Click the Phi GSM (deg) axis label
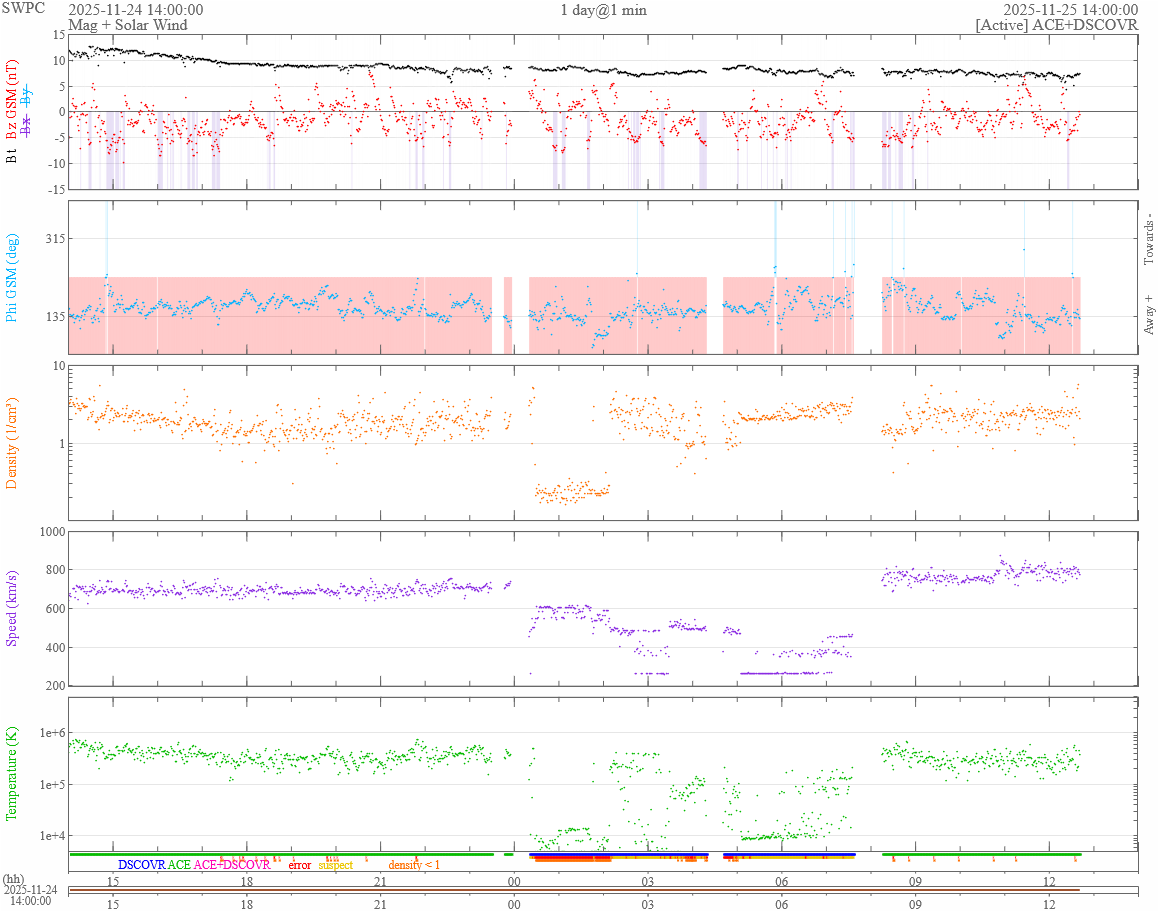 [x=12, y=277]
